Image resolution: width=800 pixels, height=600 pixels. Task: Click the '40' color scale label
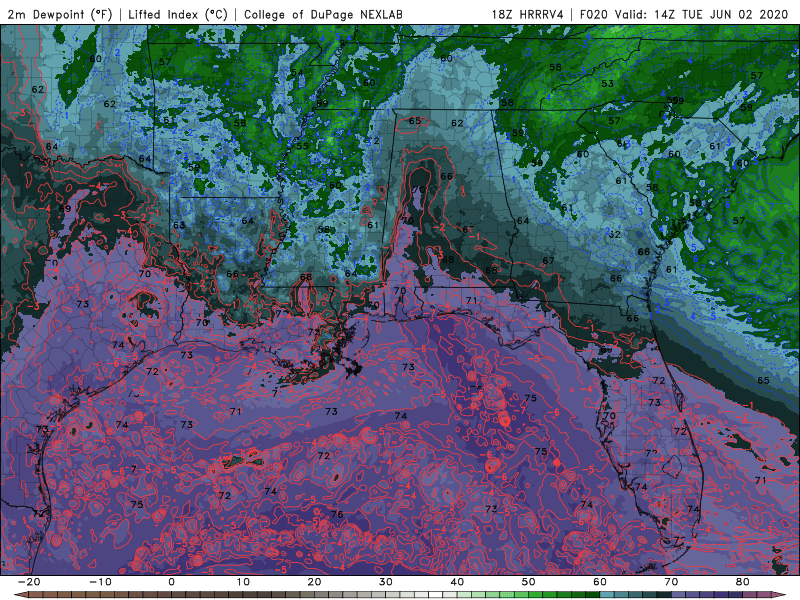pos(457,582)
